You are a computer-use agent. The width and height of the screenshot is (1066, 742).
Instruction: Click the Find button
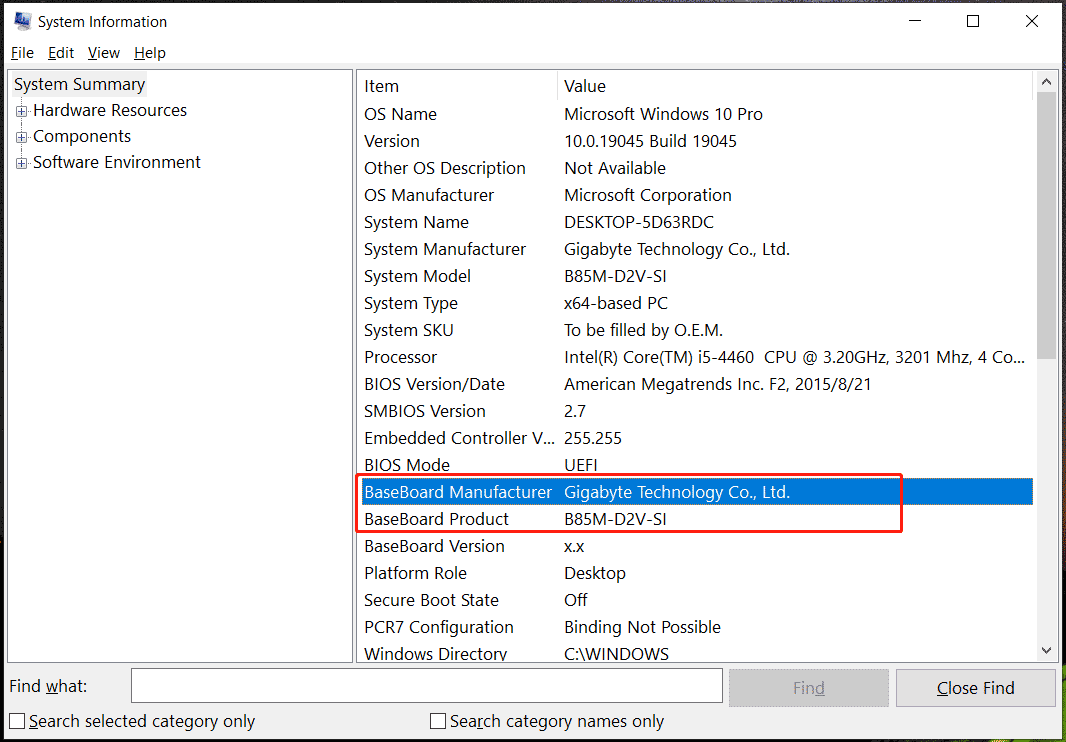click(808, 688)
